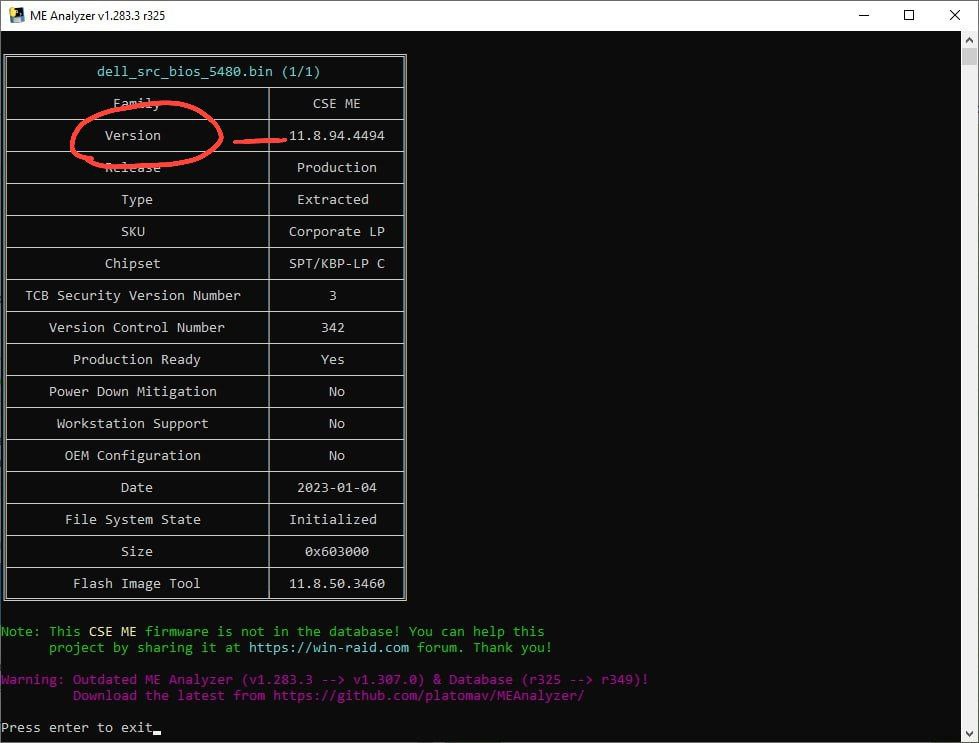The width and height of the screenshot is (979, 743).
Task: Click the 'Press enter to exit' prompt
Action: click(77, 727)
